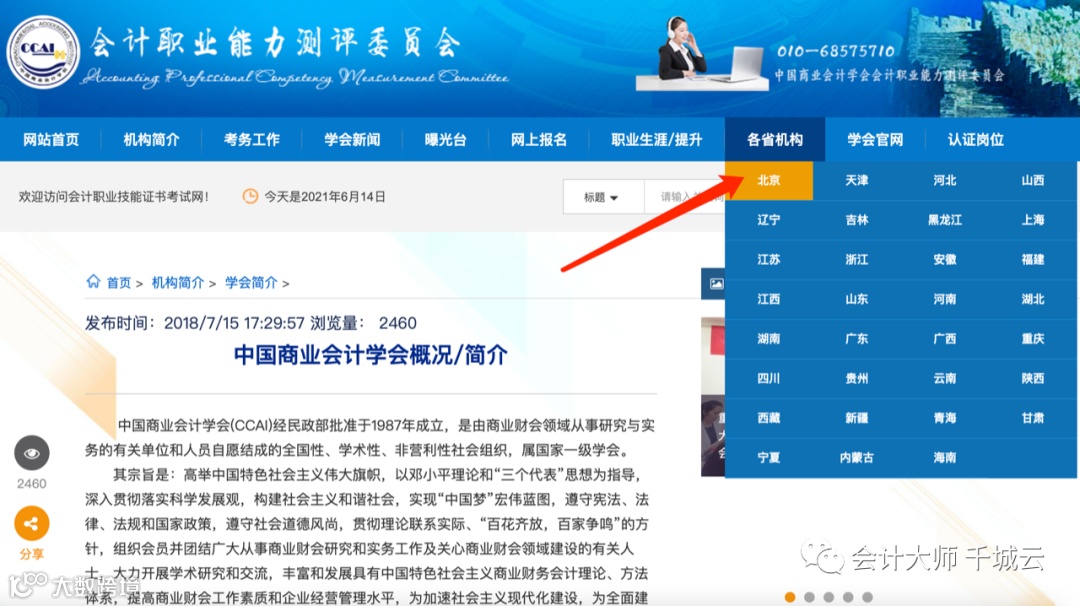This screenshot has height=606, width=1080.
Task: Click the home icon in breadcrumb
Action: coord(93,281)
